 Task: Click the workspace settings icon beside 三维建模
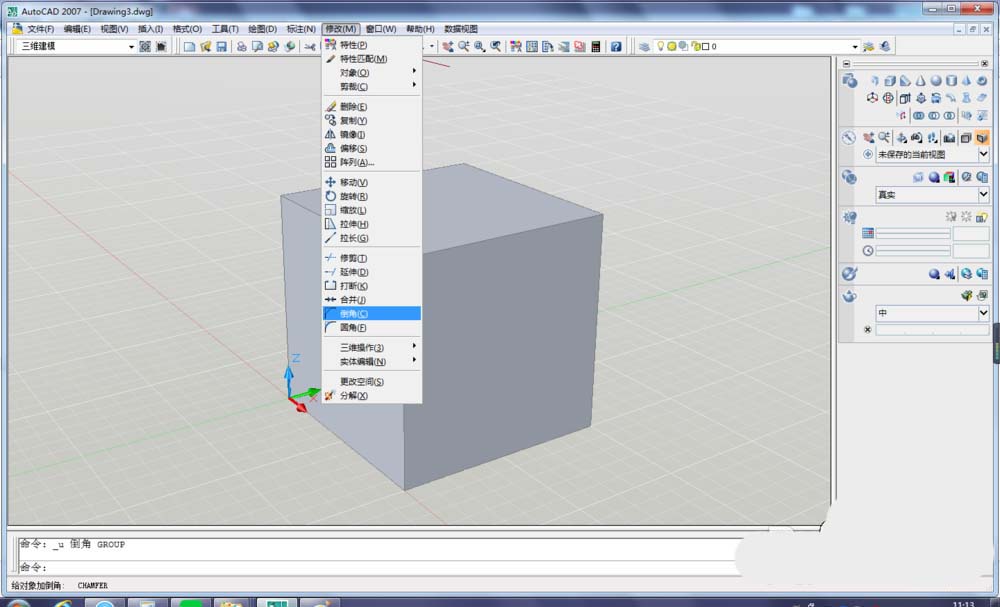point(145,47)
